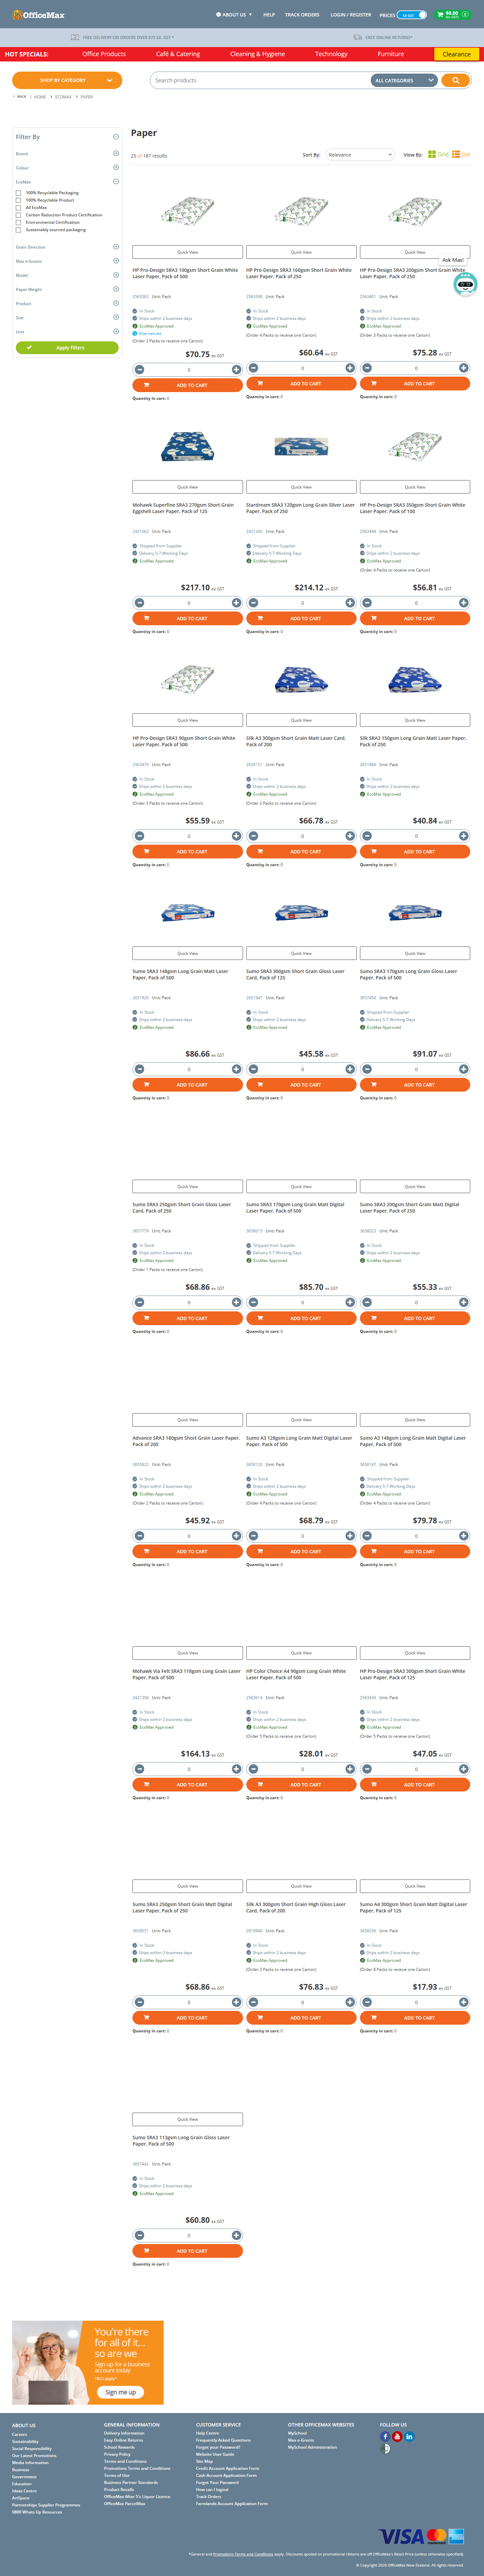Open the Café & Catering menu
Viewport: 484px width, 2576px height.
click(x=178, y=54)
